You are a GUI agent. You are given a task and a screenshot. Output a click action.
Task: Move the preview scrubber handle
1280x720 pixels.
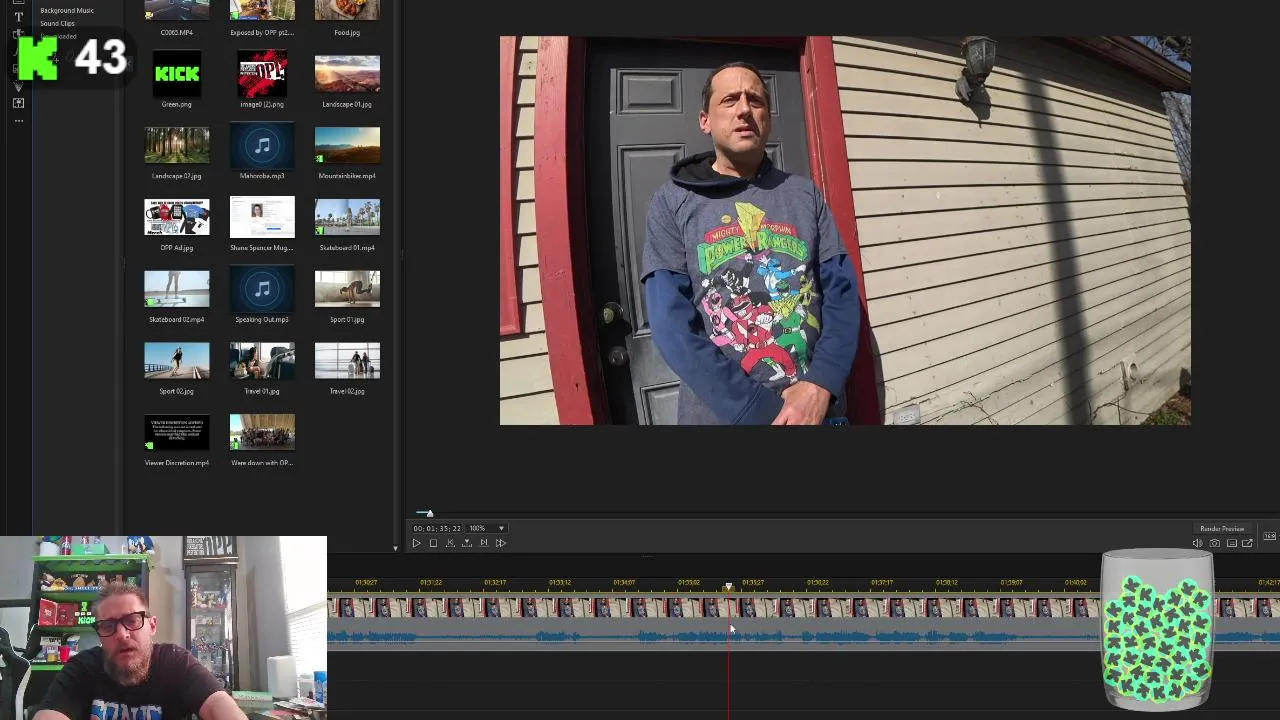(x=429, y=513)
